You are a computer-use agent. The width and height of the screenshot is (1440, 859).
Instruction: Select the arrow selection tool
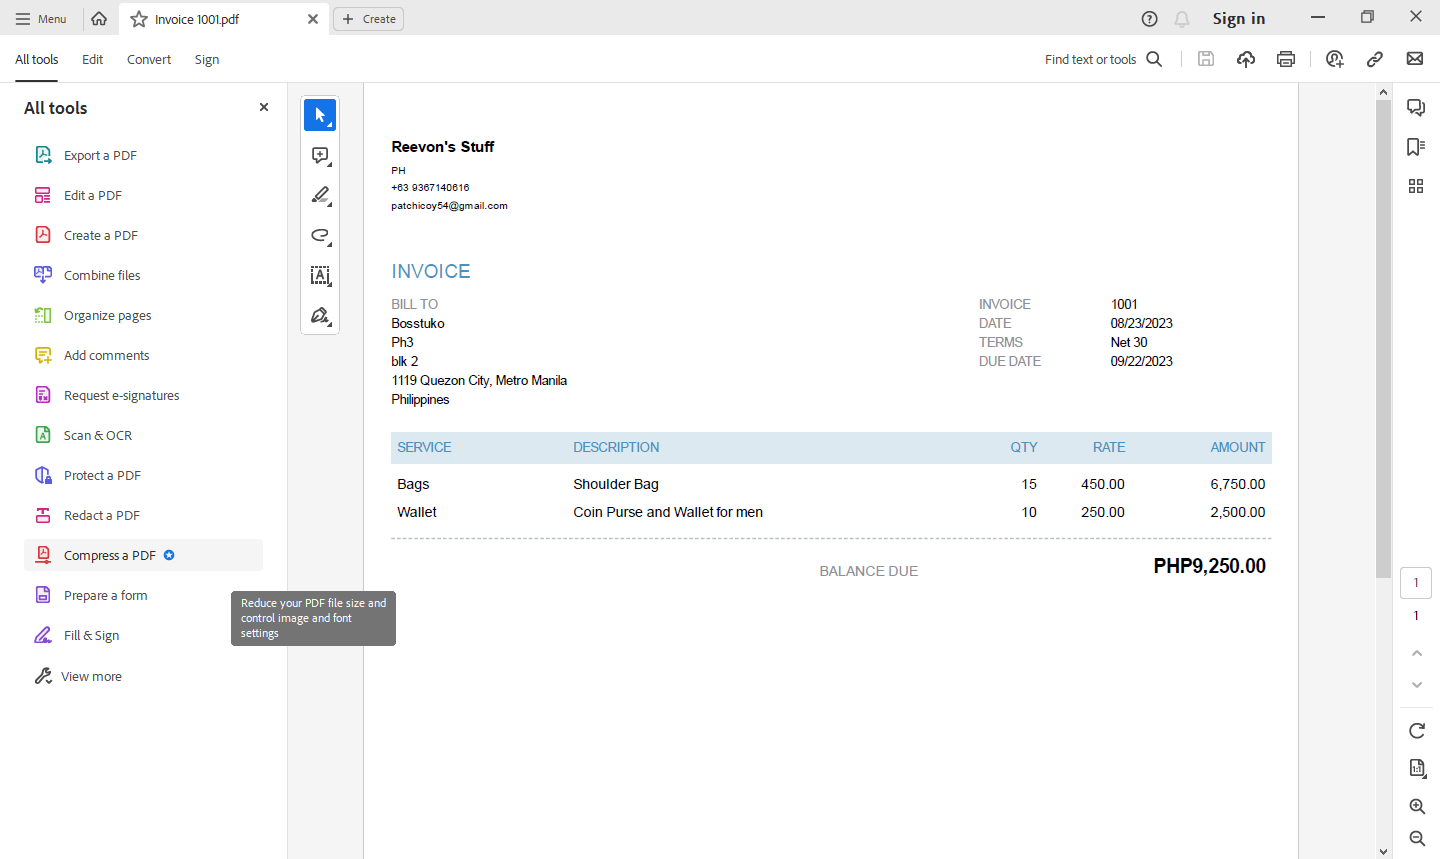[x=320, y=116]
